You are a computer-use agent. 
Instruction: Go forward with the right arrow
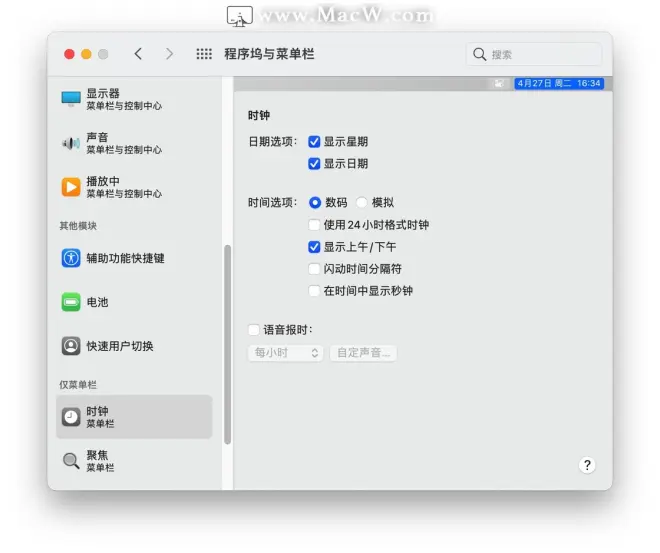point(169,54)
